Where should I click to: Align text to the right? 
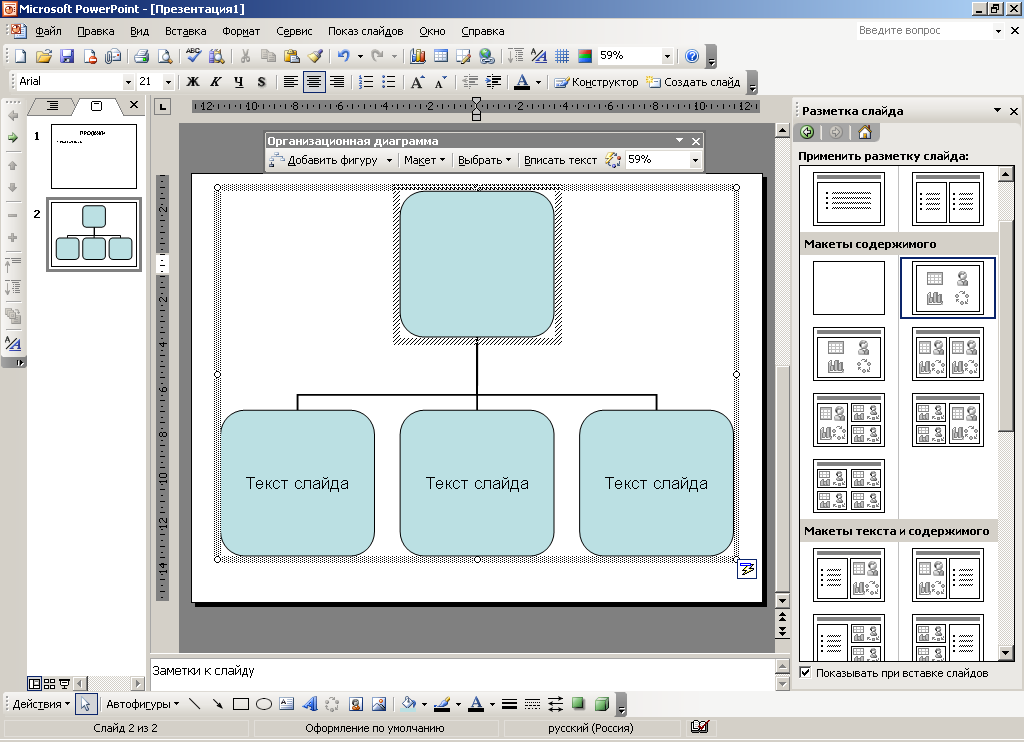337,82
